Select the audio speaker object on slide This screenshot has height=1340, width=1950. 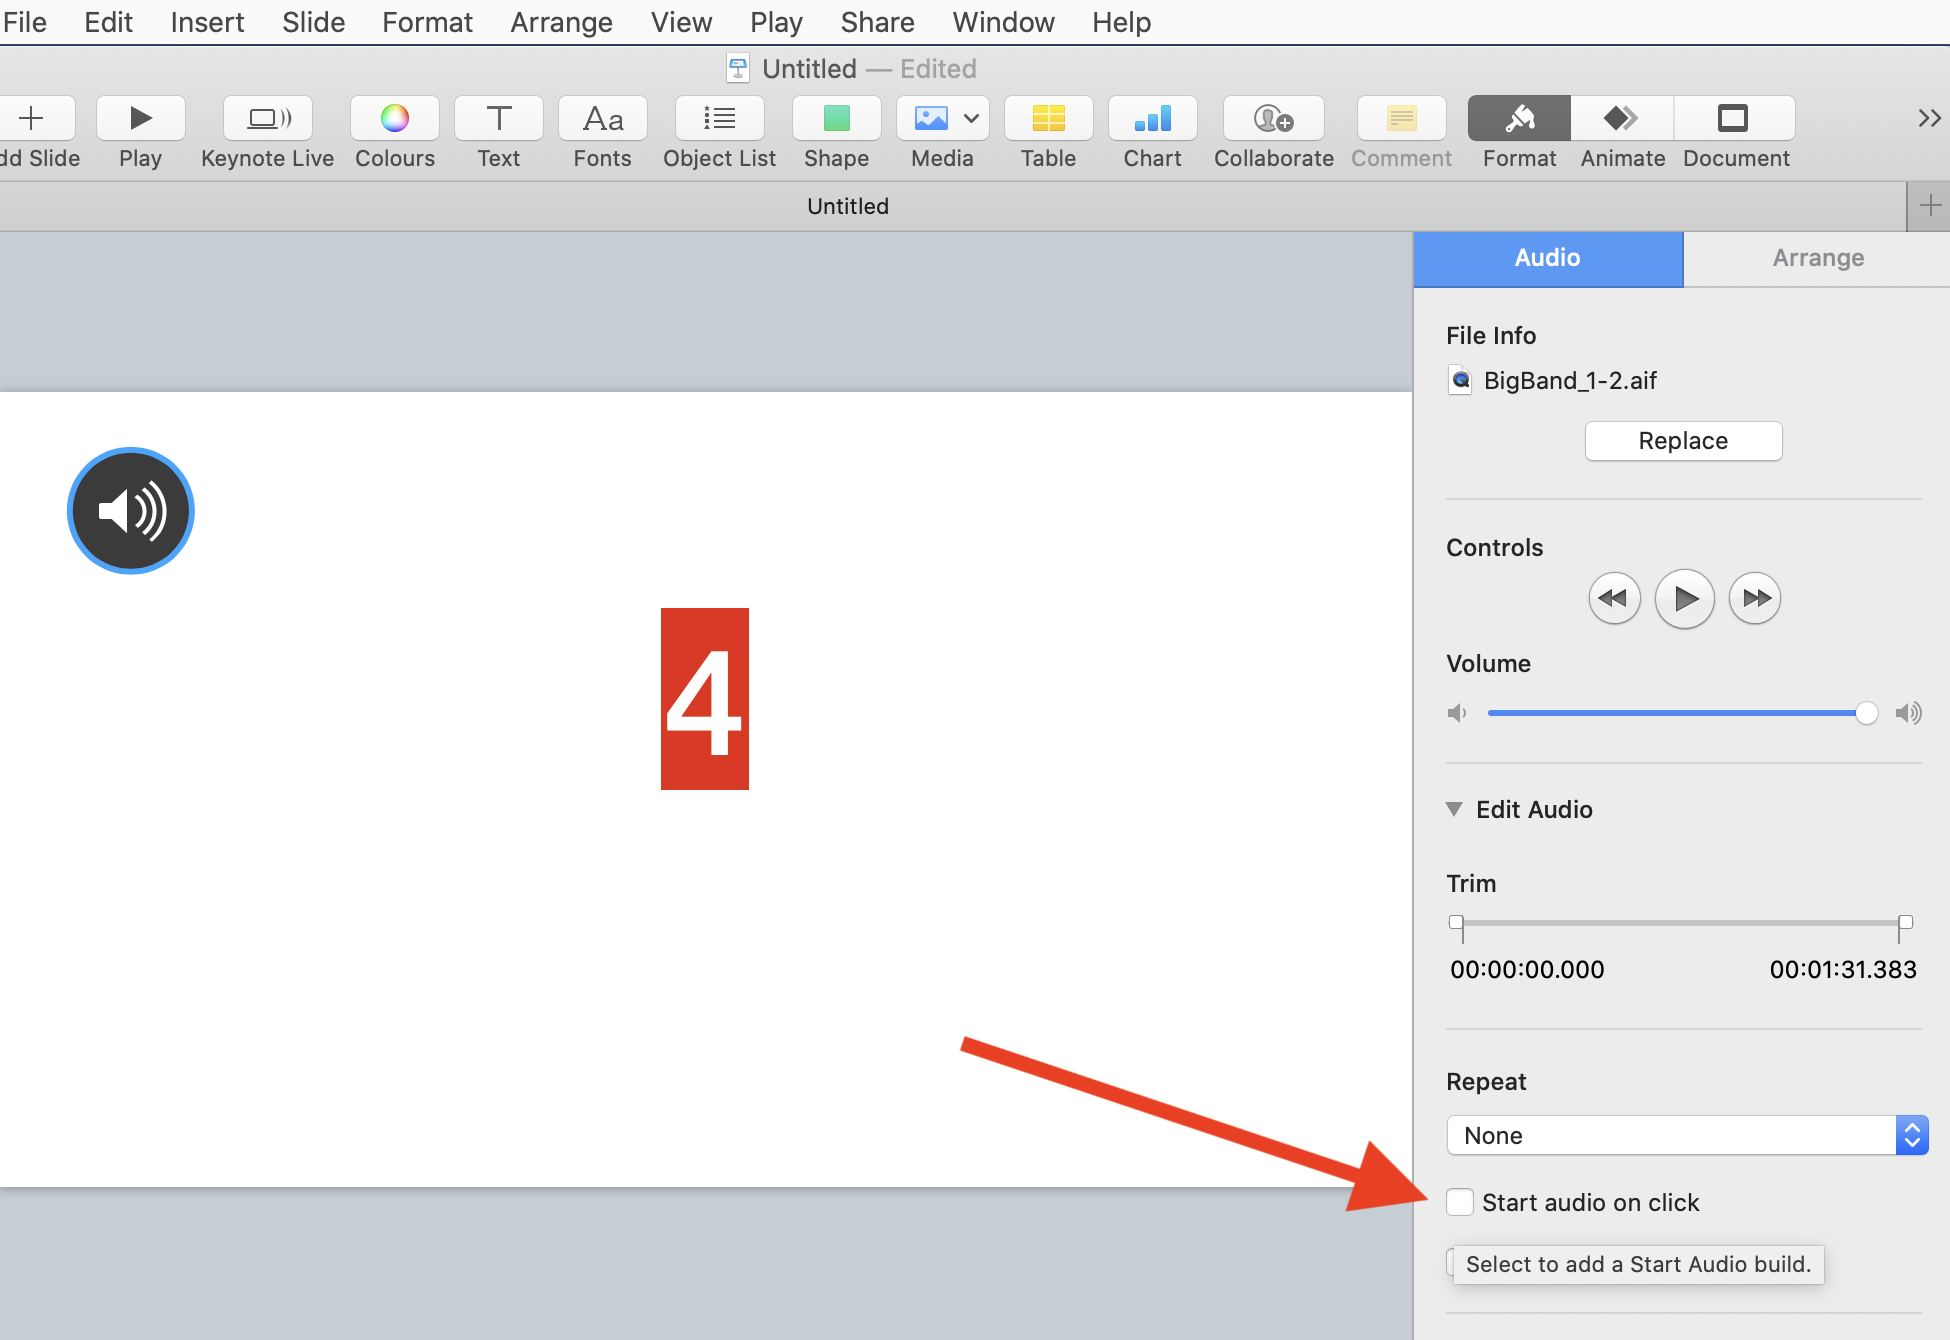coord(130,511)
